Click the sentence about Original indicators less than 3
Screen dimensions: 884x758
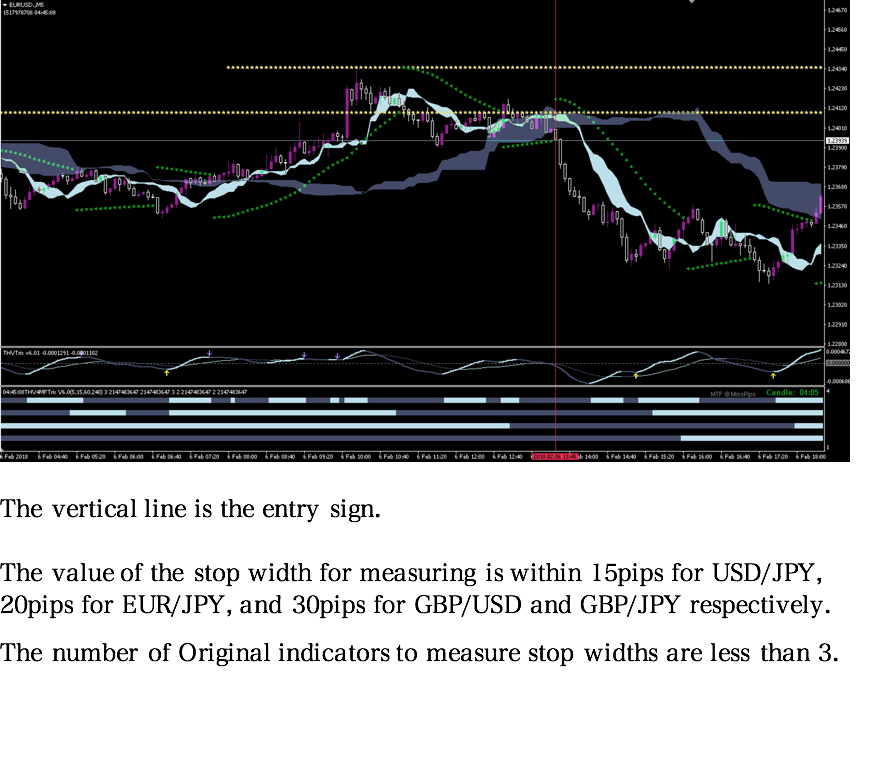419,654
